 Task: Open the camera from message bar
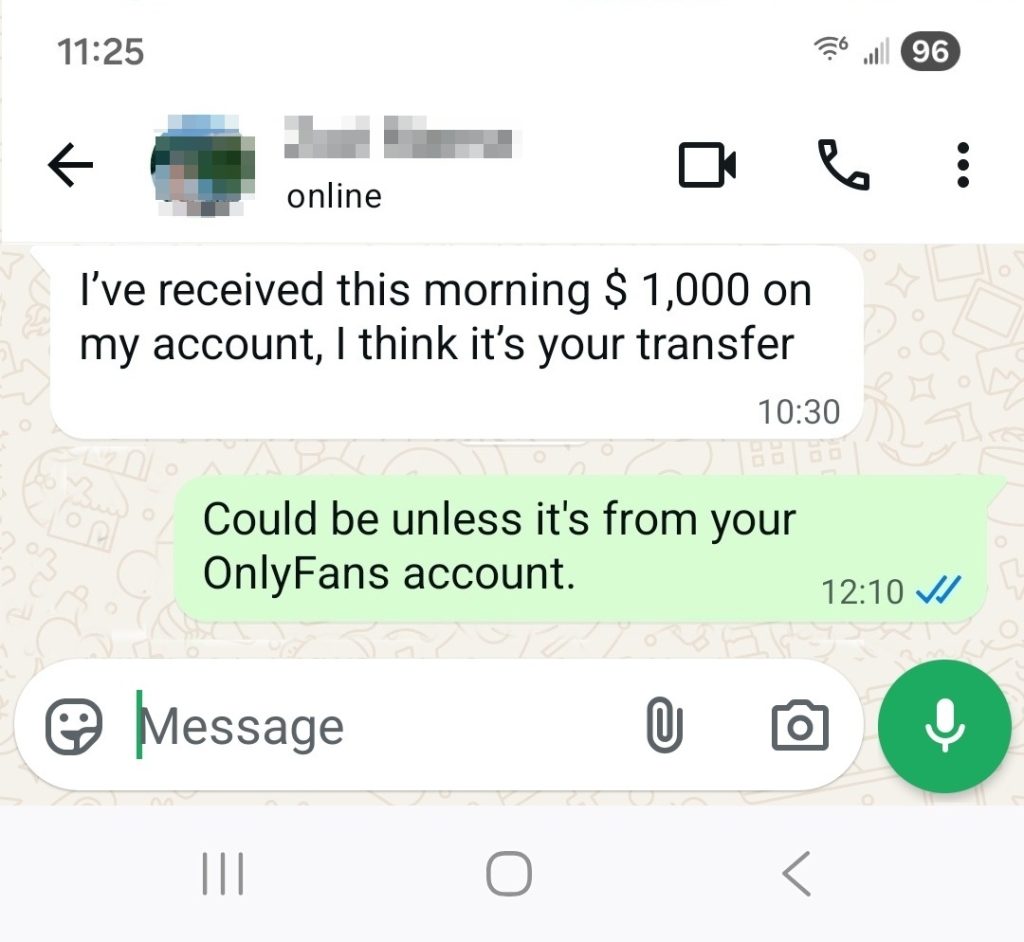(x=800, y=726)
